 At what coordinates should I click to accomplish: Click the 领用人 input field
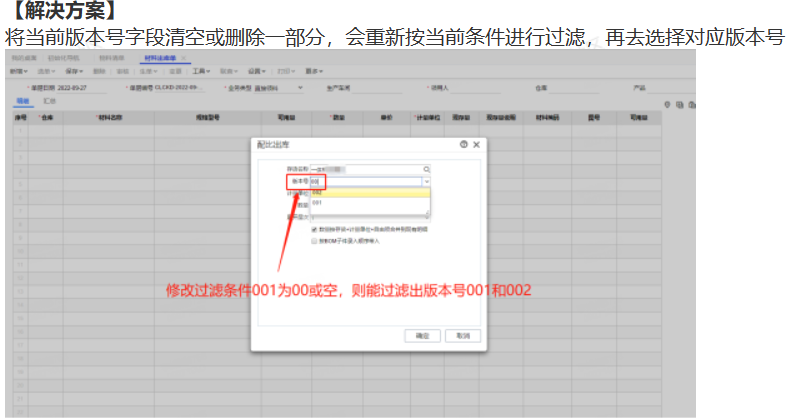475,88
